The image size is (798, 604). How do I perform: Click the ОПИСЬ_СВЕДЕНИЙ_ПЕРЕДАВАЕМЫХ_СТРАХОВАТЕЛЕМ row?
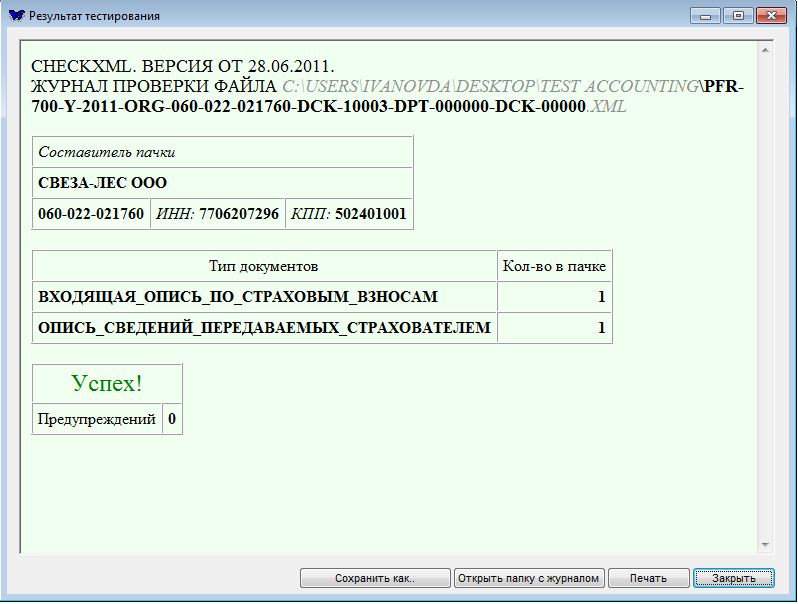[x=264, y=328]
